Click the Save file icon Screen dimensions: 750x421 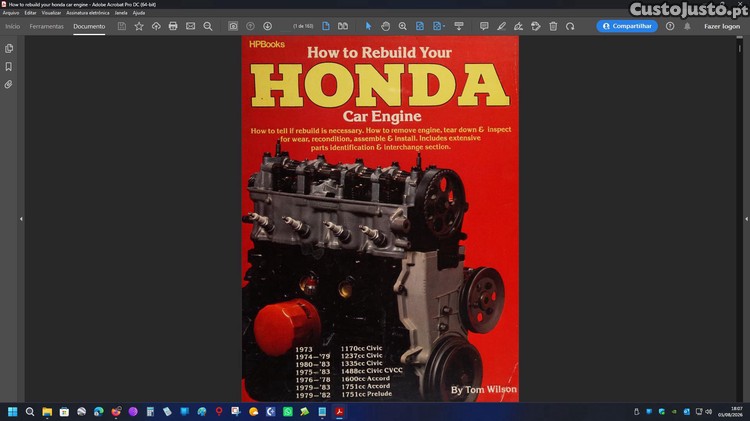click(122, 26)
